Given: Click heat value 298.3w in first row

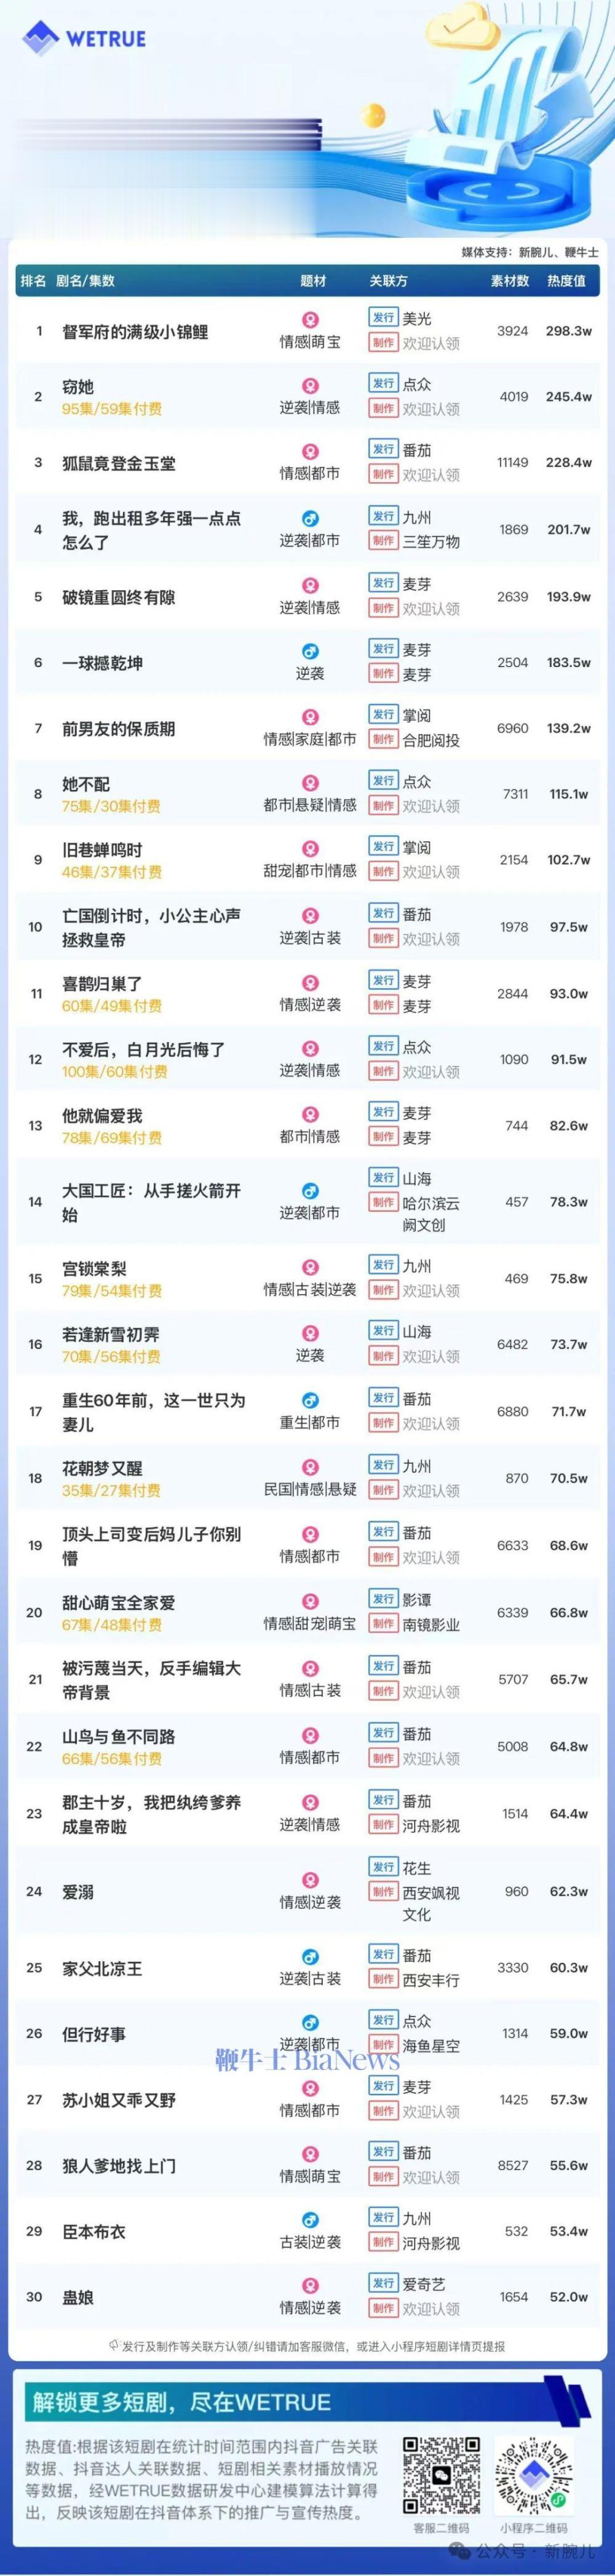Looking at the screenshot, I should [x=568, y=331].
